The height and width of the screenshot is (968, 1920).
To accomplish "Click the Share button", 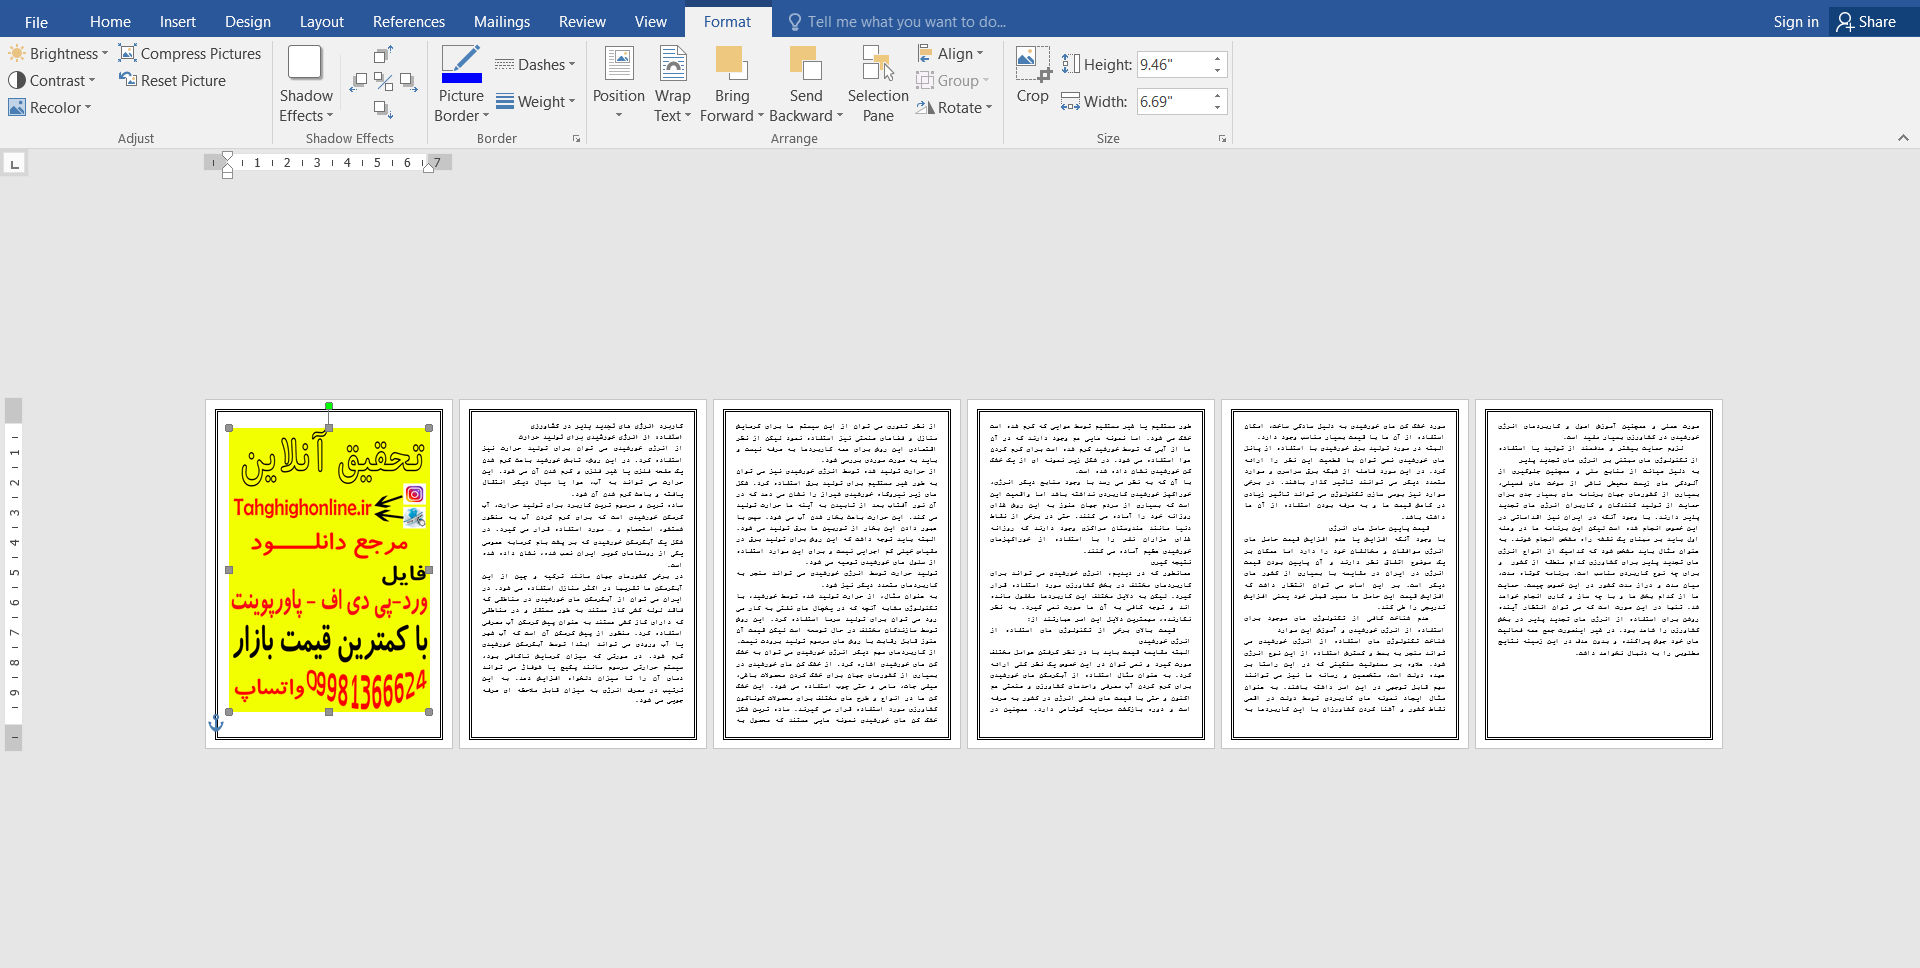I will [x=1866, y=22].
